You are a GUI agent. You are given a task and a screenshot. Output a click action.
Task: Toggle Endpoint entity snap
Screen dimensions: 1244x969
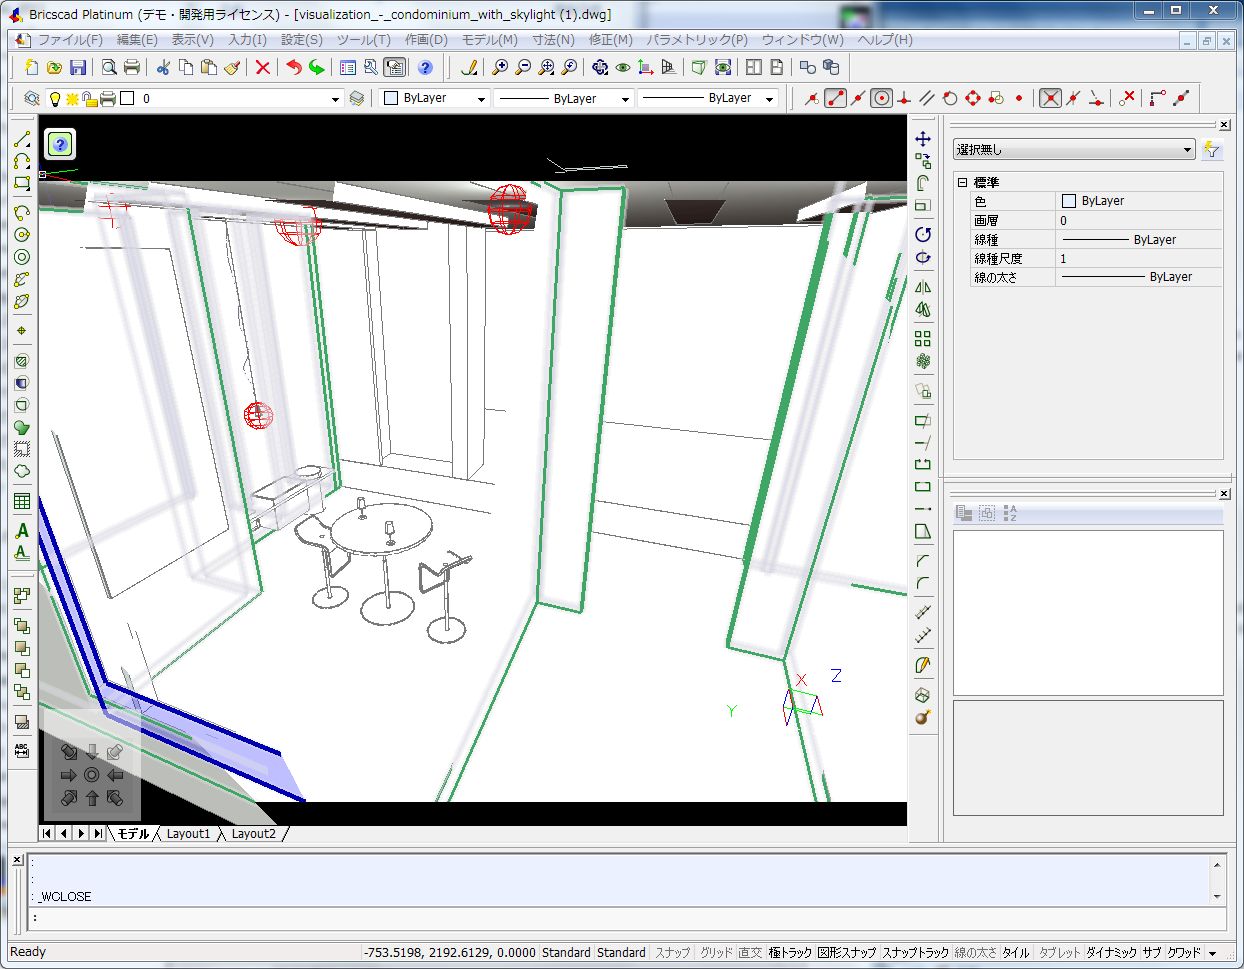click(835, 98)
